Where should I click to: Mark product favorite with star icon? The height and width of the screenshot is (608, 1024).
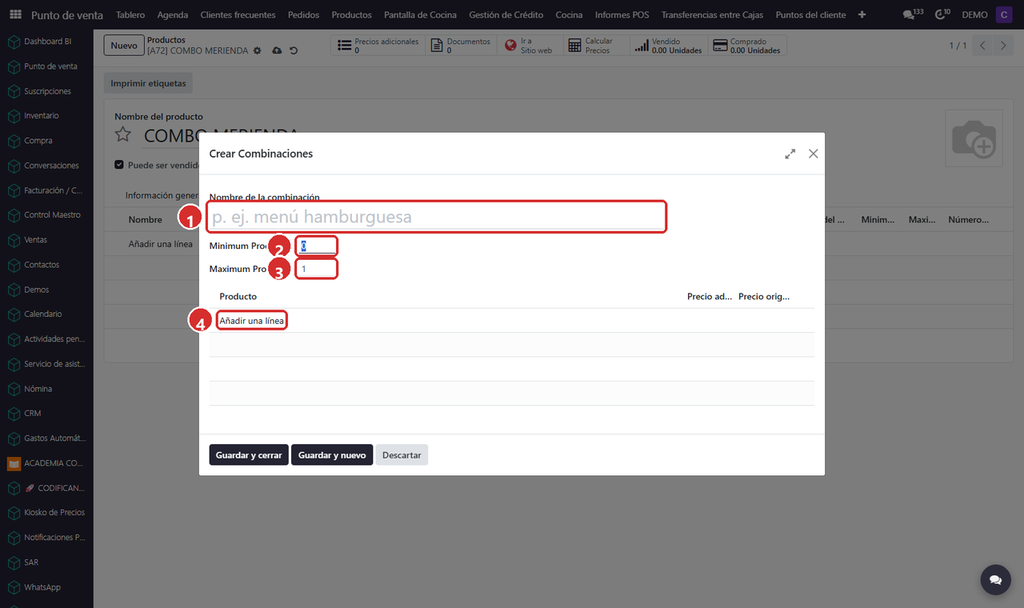tap(123, 135)
